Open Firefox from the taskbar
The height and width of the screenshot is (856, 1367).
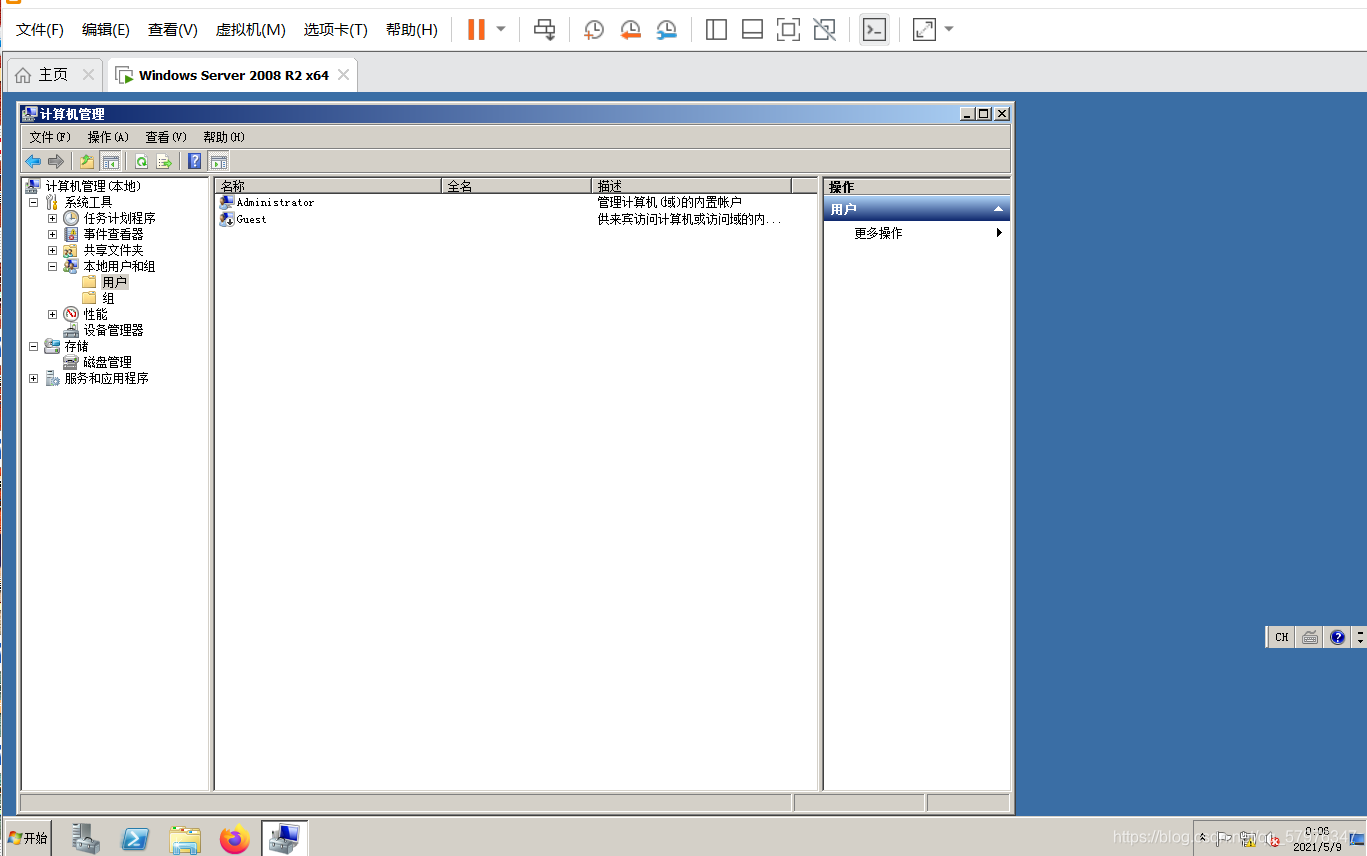pos(235,838)
